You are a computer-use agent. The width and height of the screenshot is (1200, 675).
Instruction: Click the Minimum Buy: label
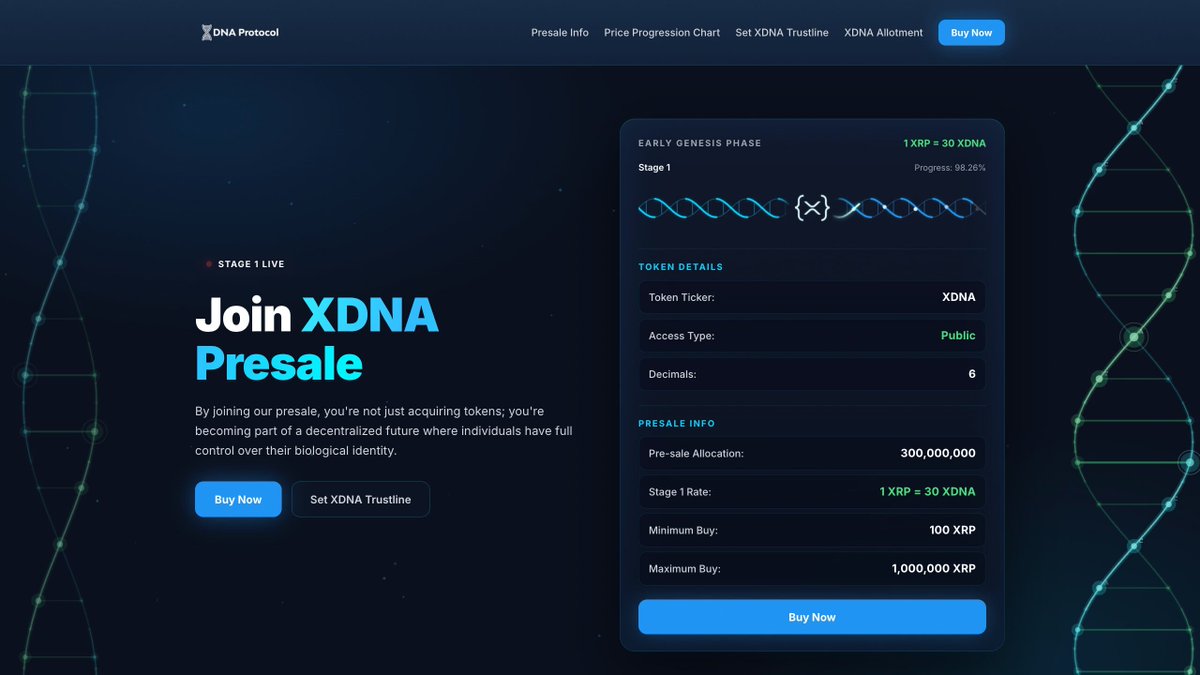(x=683, y=531)
